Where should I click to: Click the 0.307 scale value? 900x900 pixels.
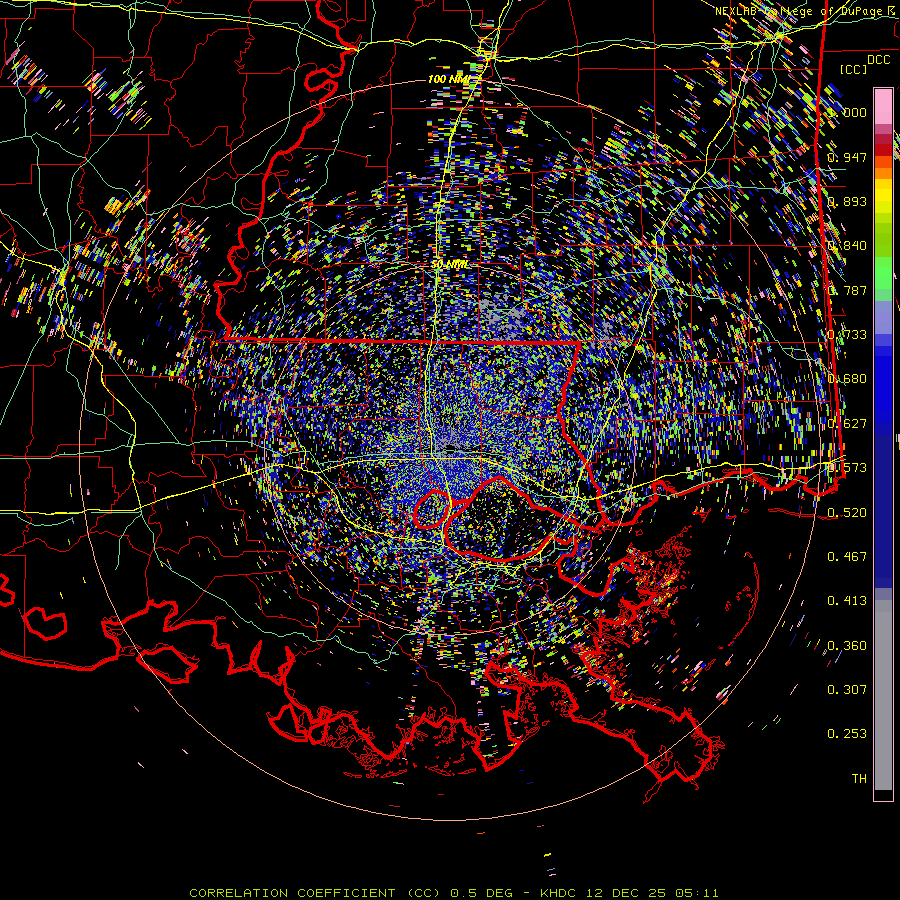click(847, 690)
